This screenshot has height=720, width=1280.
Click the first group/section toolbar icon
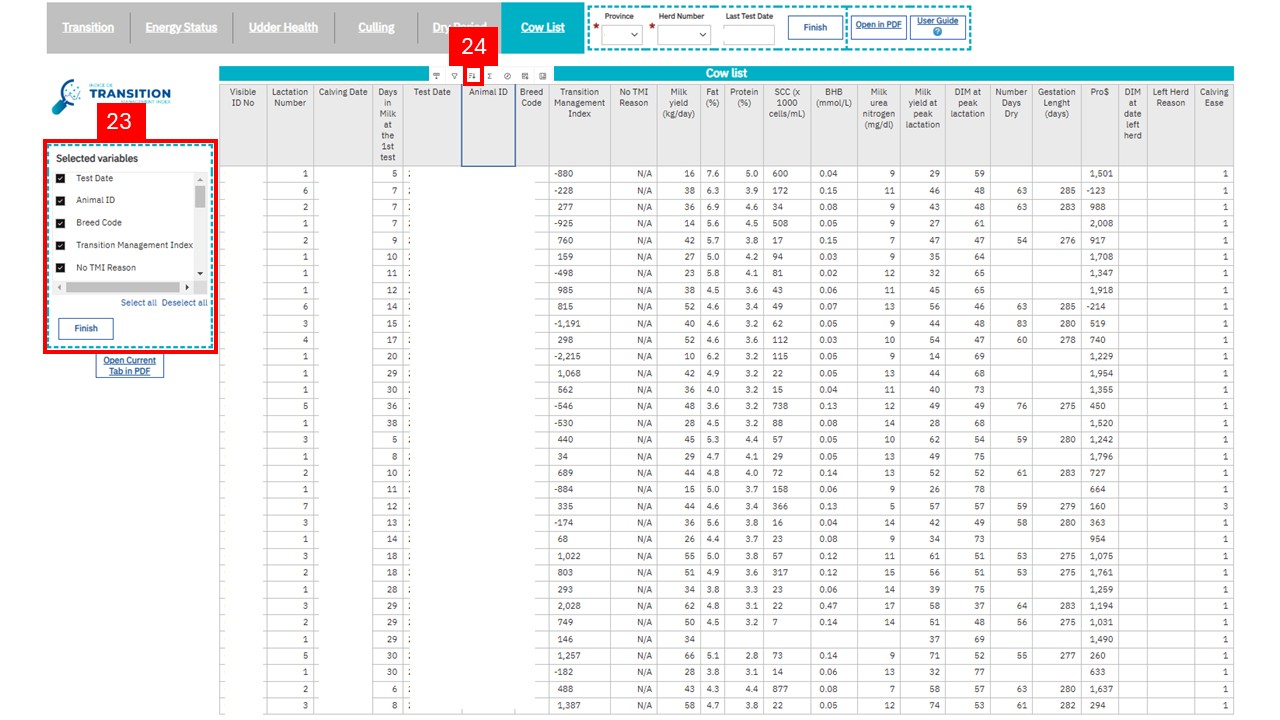tap(436, 75)
